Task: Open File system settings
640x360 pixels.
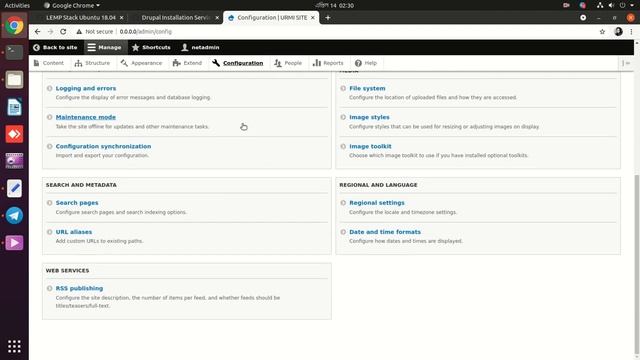Action: (367, 88)
